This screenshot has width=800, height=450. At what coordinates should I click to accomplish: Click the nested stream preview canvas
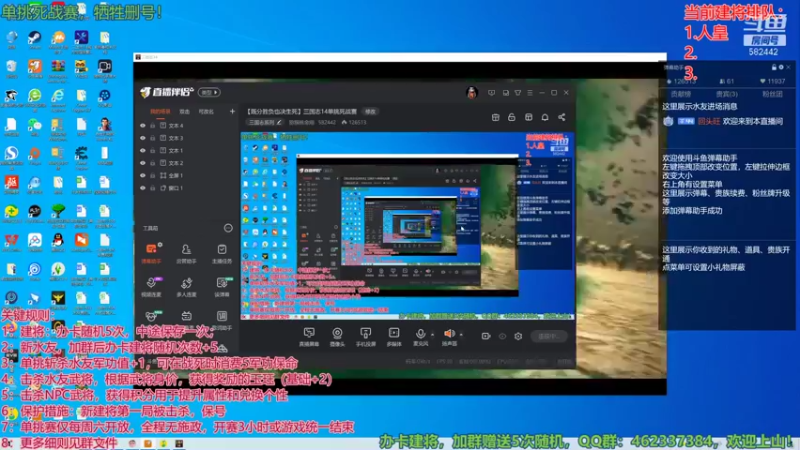coord(407,226)
